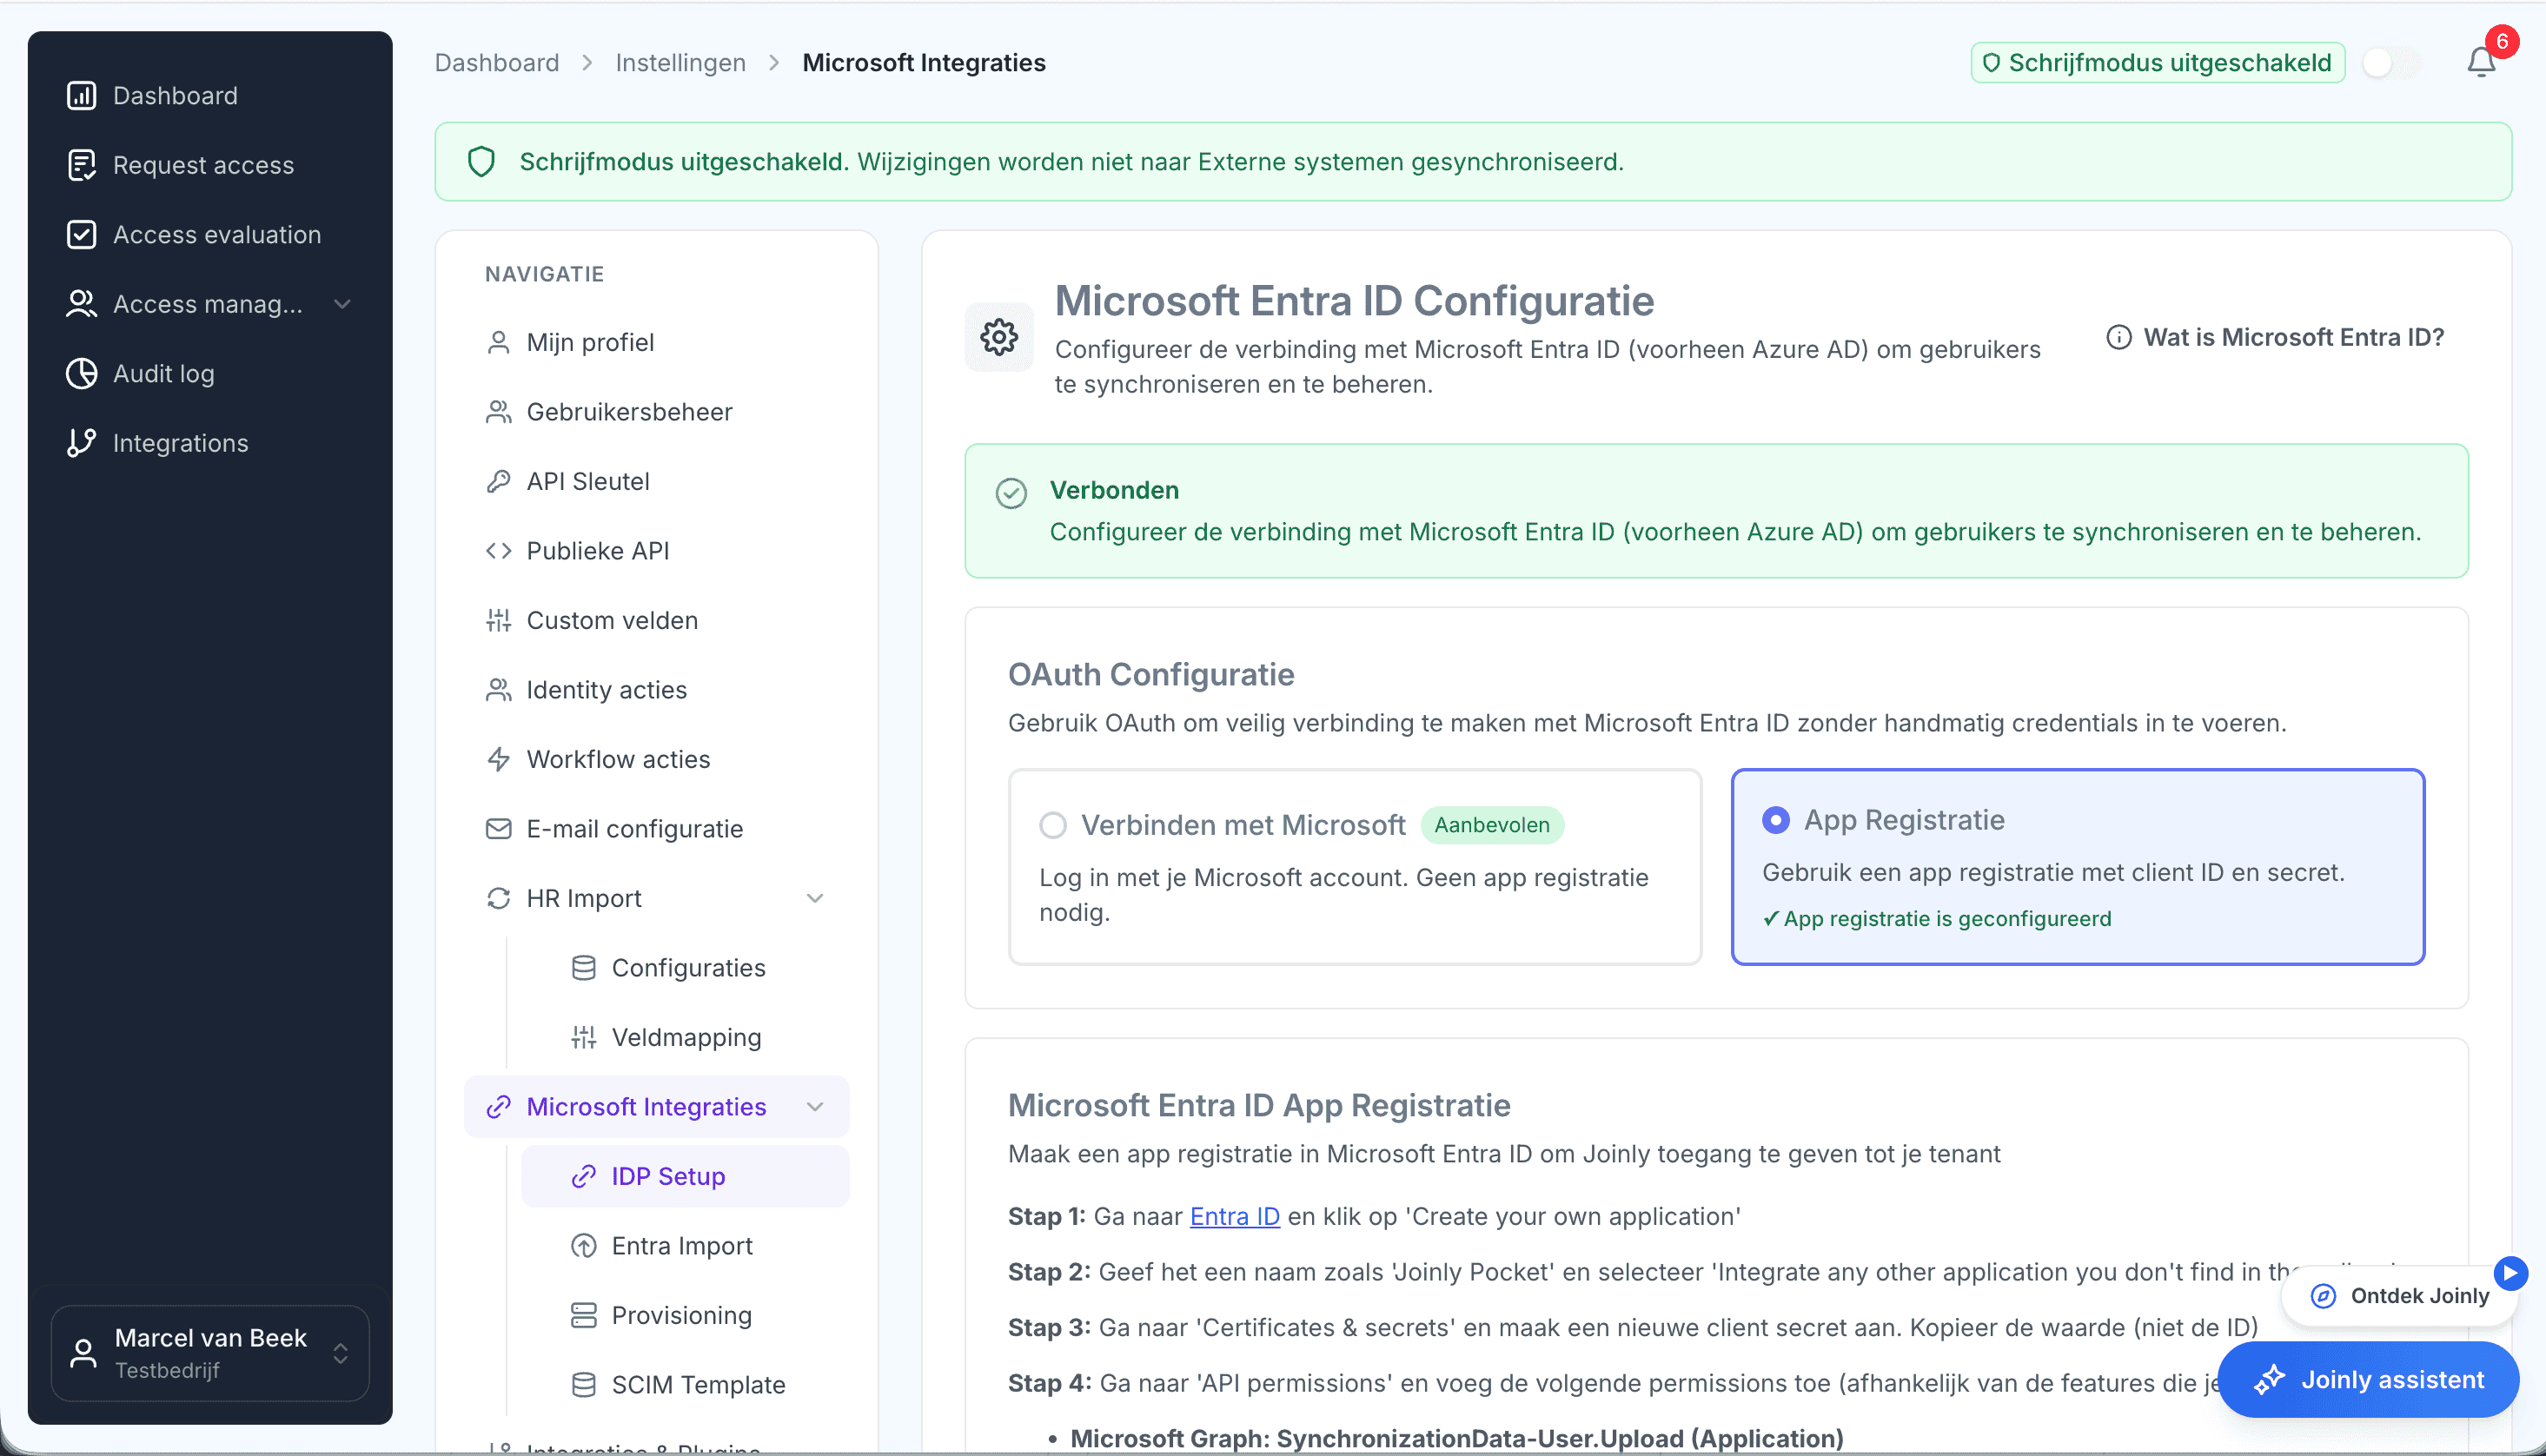The image size is (2546, 1456).
Task: Click the Access management users icon
Action: coord(81,304)
